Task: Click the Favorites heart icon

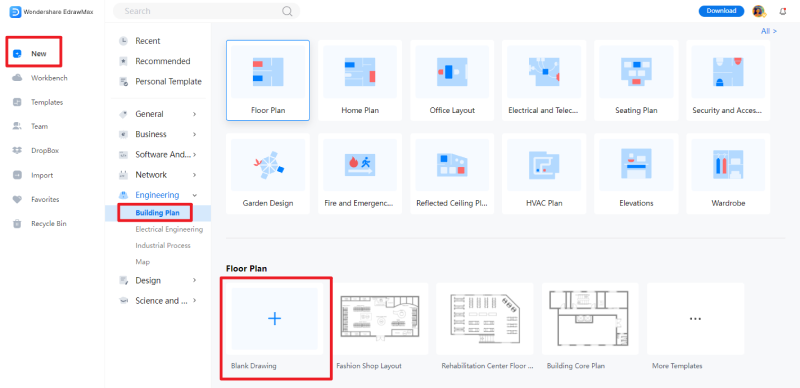Action: [17, 199]
